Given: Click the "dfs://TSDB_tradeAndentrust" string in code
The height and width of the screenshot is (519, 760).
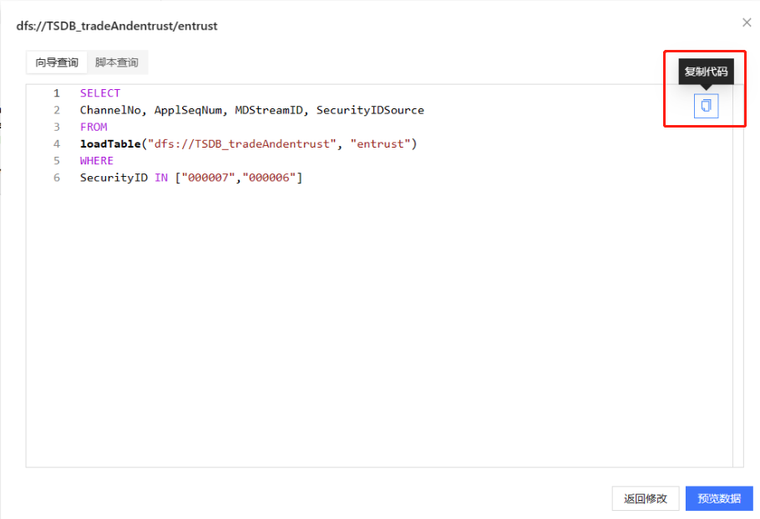Looking at the screenshot, I should point(241,144).
